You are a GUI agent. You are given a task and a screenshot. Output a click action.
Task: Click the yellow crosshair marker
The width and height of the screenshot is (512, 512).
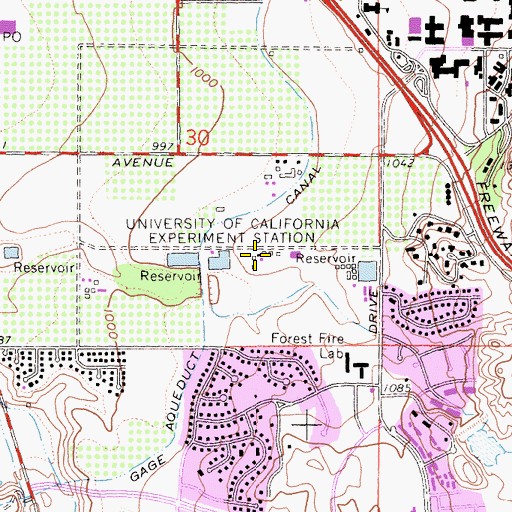[x=255, y=255]
